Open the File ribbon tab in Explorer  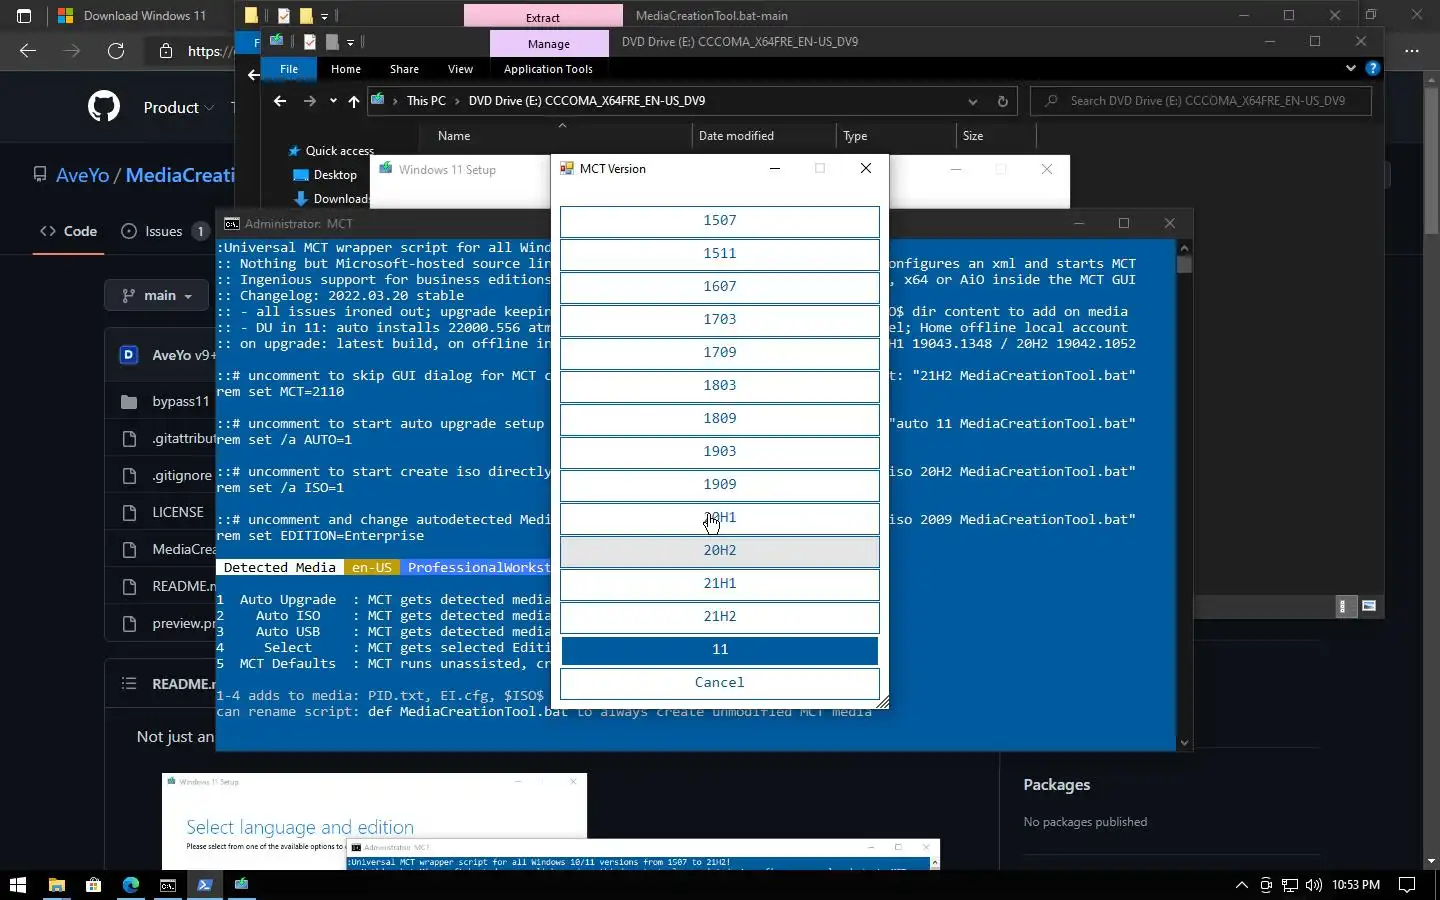(x=289, y=69)
